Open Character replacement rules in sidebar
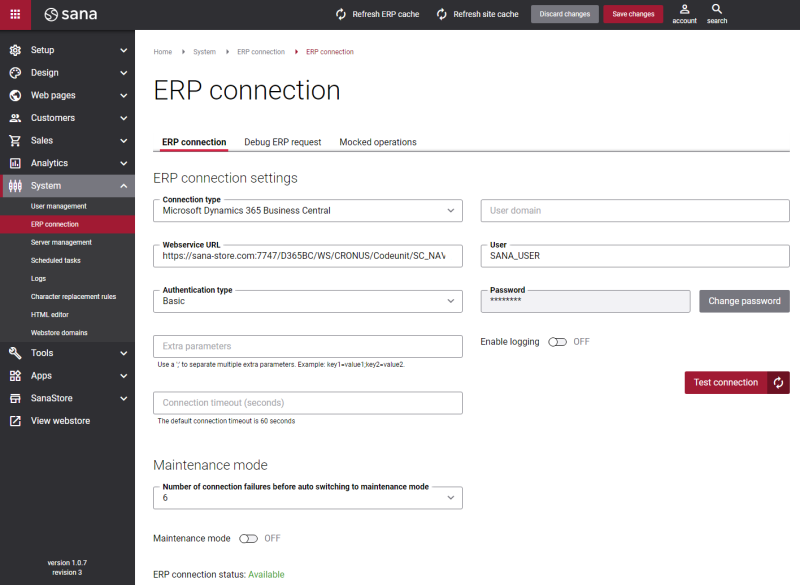 (x=73, y=297)
